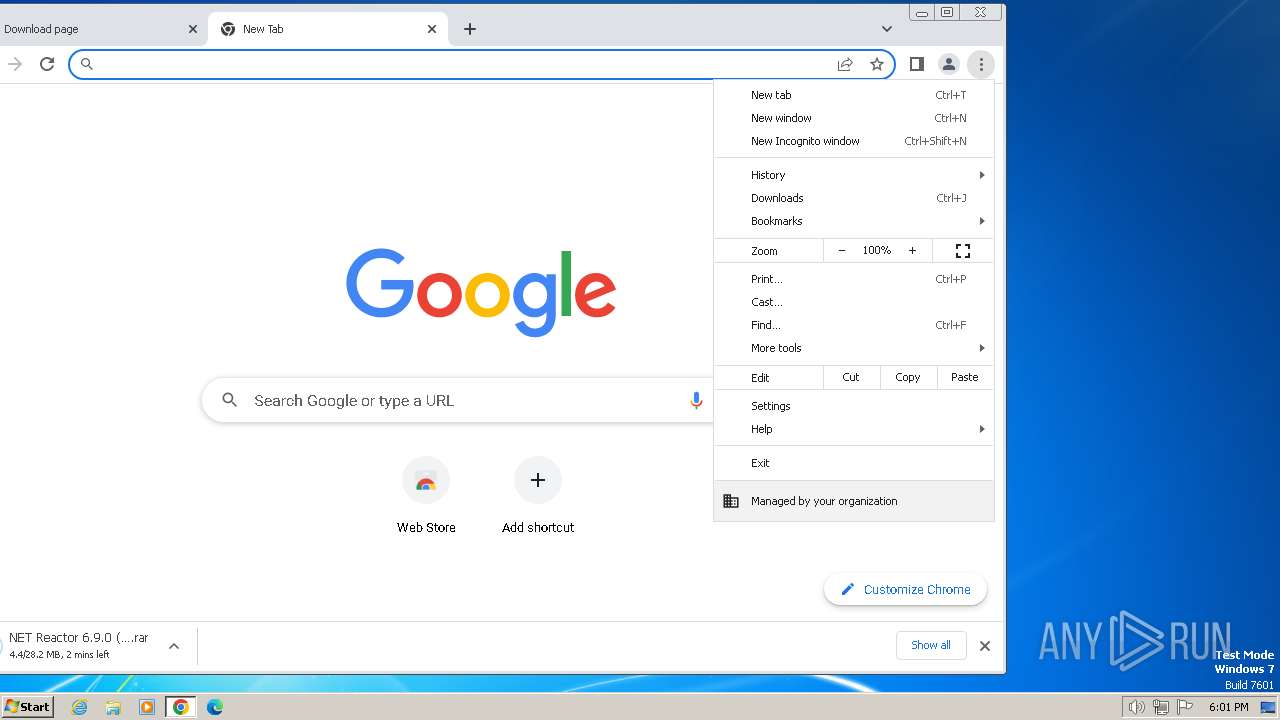Decrease zoom with the minus icon
The height and width of the screenshot is (720, 1280).
click(842, 251)
